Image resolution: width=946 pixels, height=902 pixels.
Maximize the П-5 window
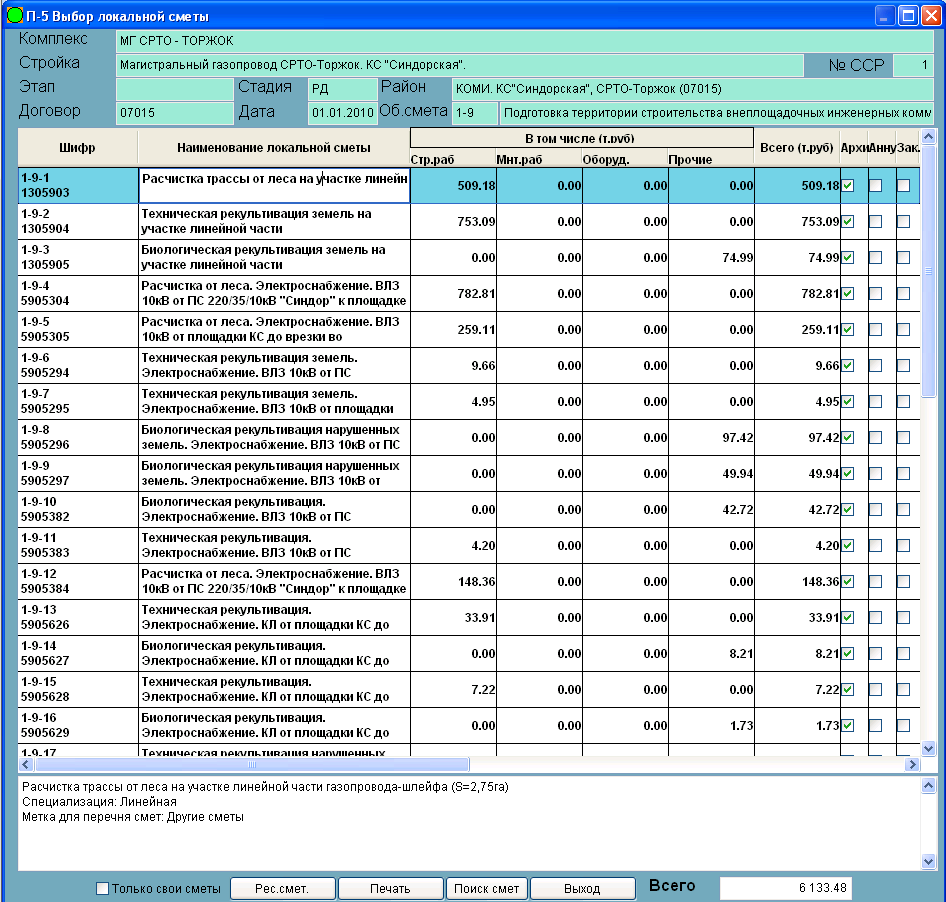tap(908, 15)
